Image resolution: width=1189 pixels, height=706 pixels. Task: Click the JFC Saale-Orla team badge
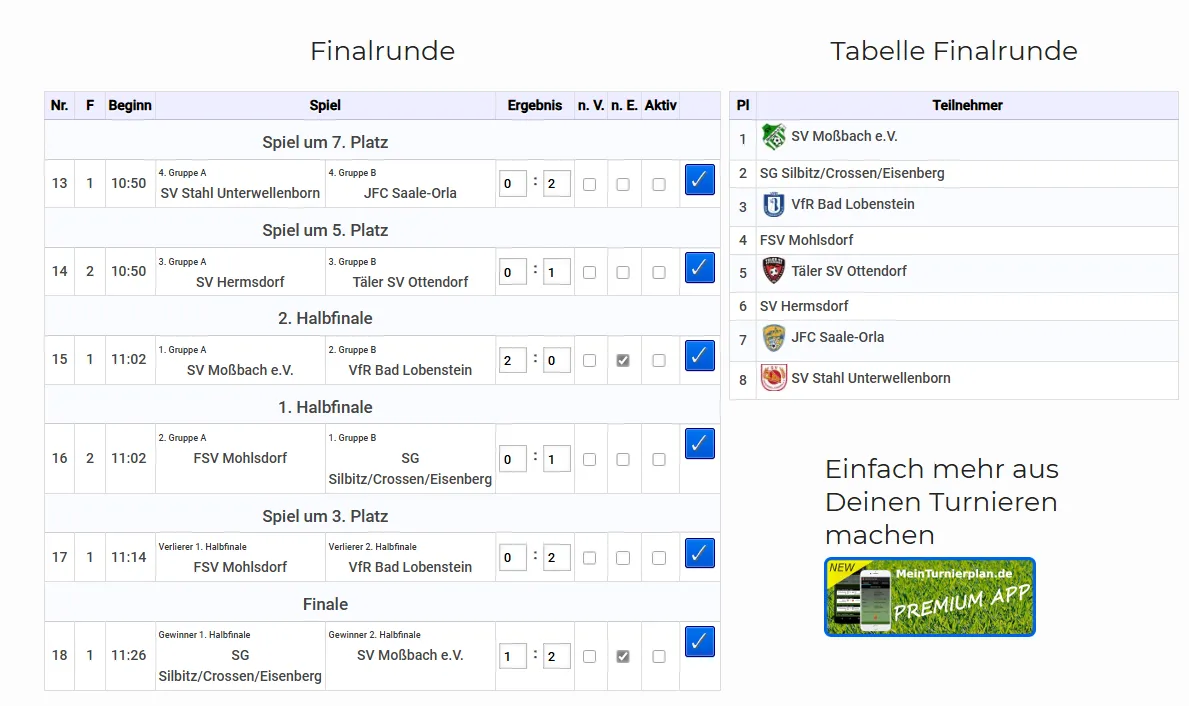tap(773, 338)
